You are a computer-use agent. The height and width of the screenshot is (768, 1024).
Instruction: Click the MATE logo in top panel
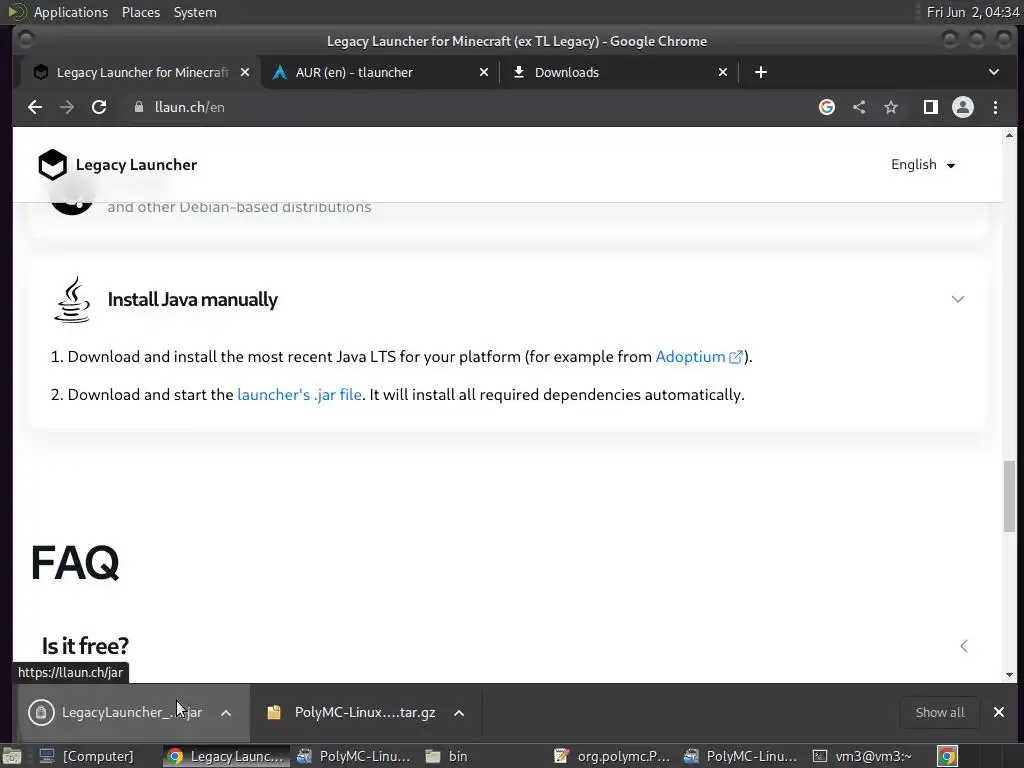16,12
